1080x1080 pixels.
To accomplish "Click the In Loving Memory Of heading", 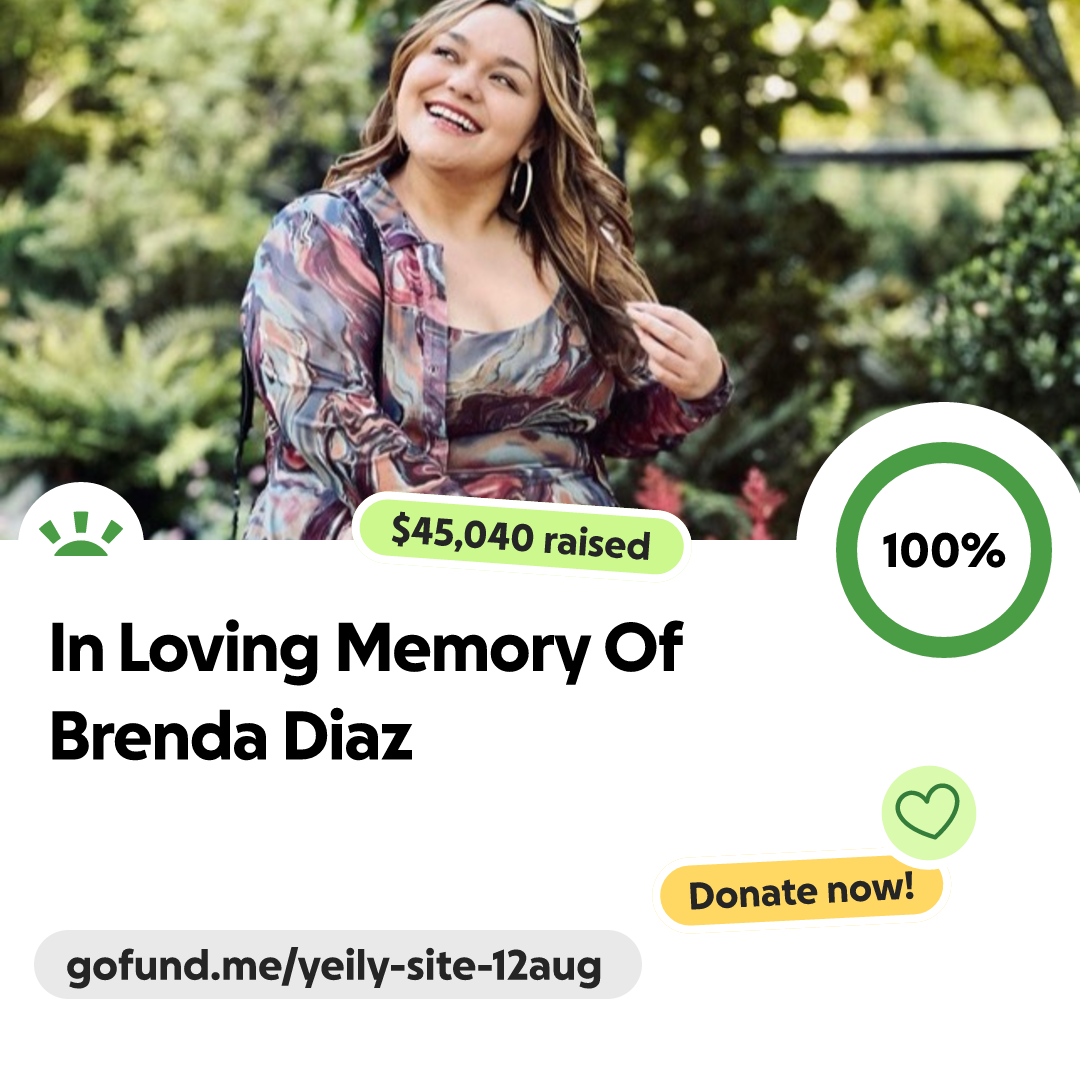I will 366,649.
